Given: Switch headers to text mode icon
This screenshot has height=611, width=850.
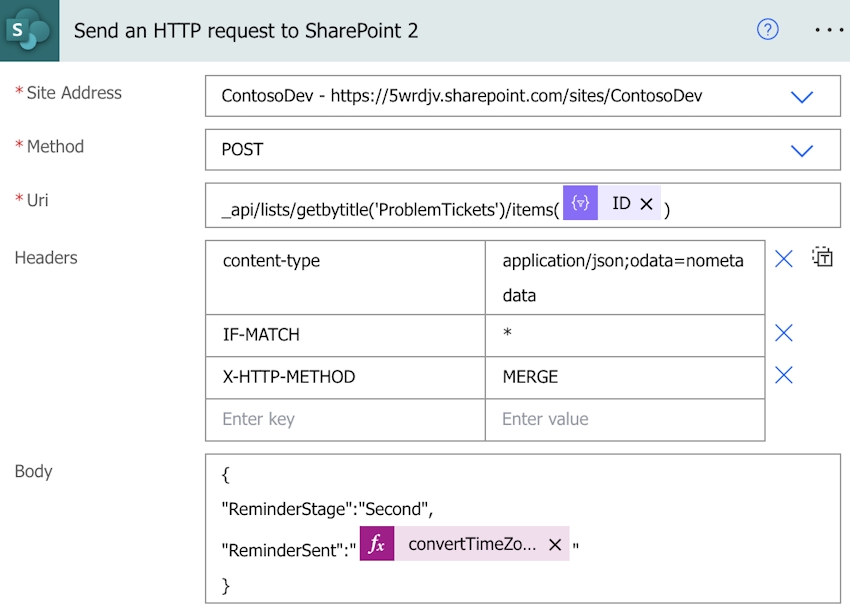Looking at the screenshot, I should [822, 257].
